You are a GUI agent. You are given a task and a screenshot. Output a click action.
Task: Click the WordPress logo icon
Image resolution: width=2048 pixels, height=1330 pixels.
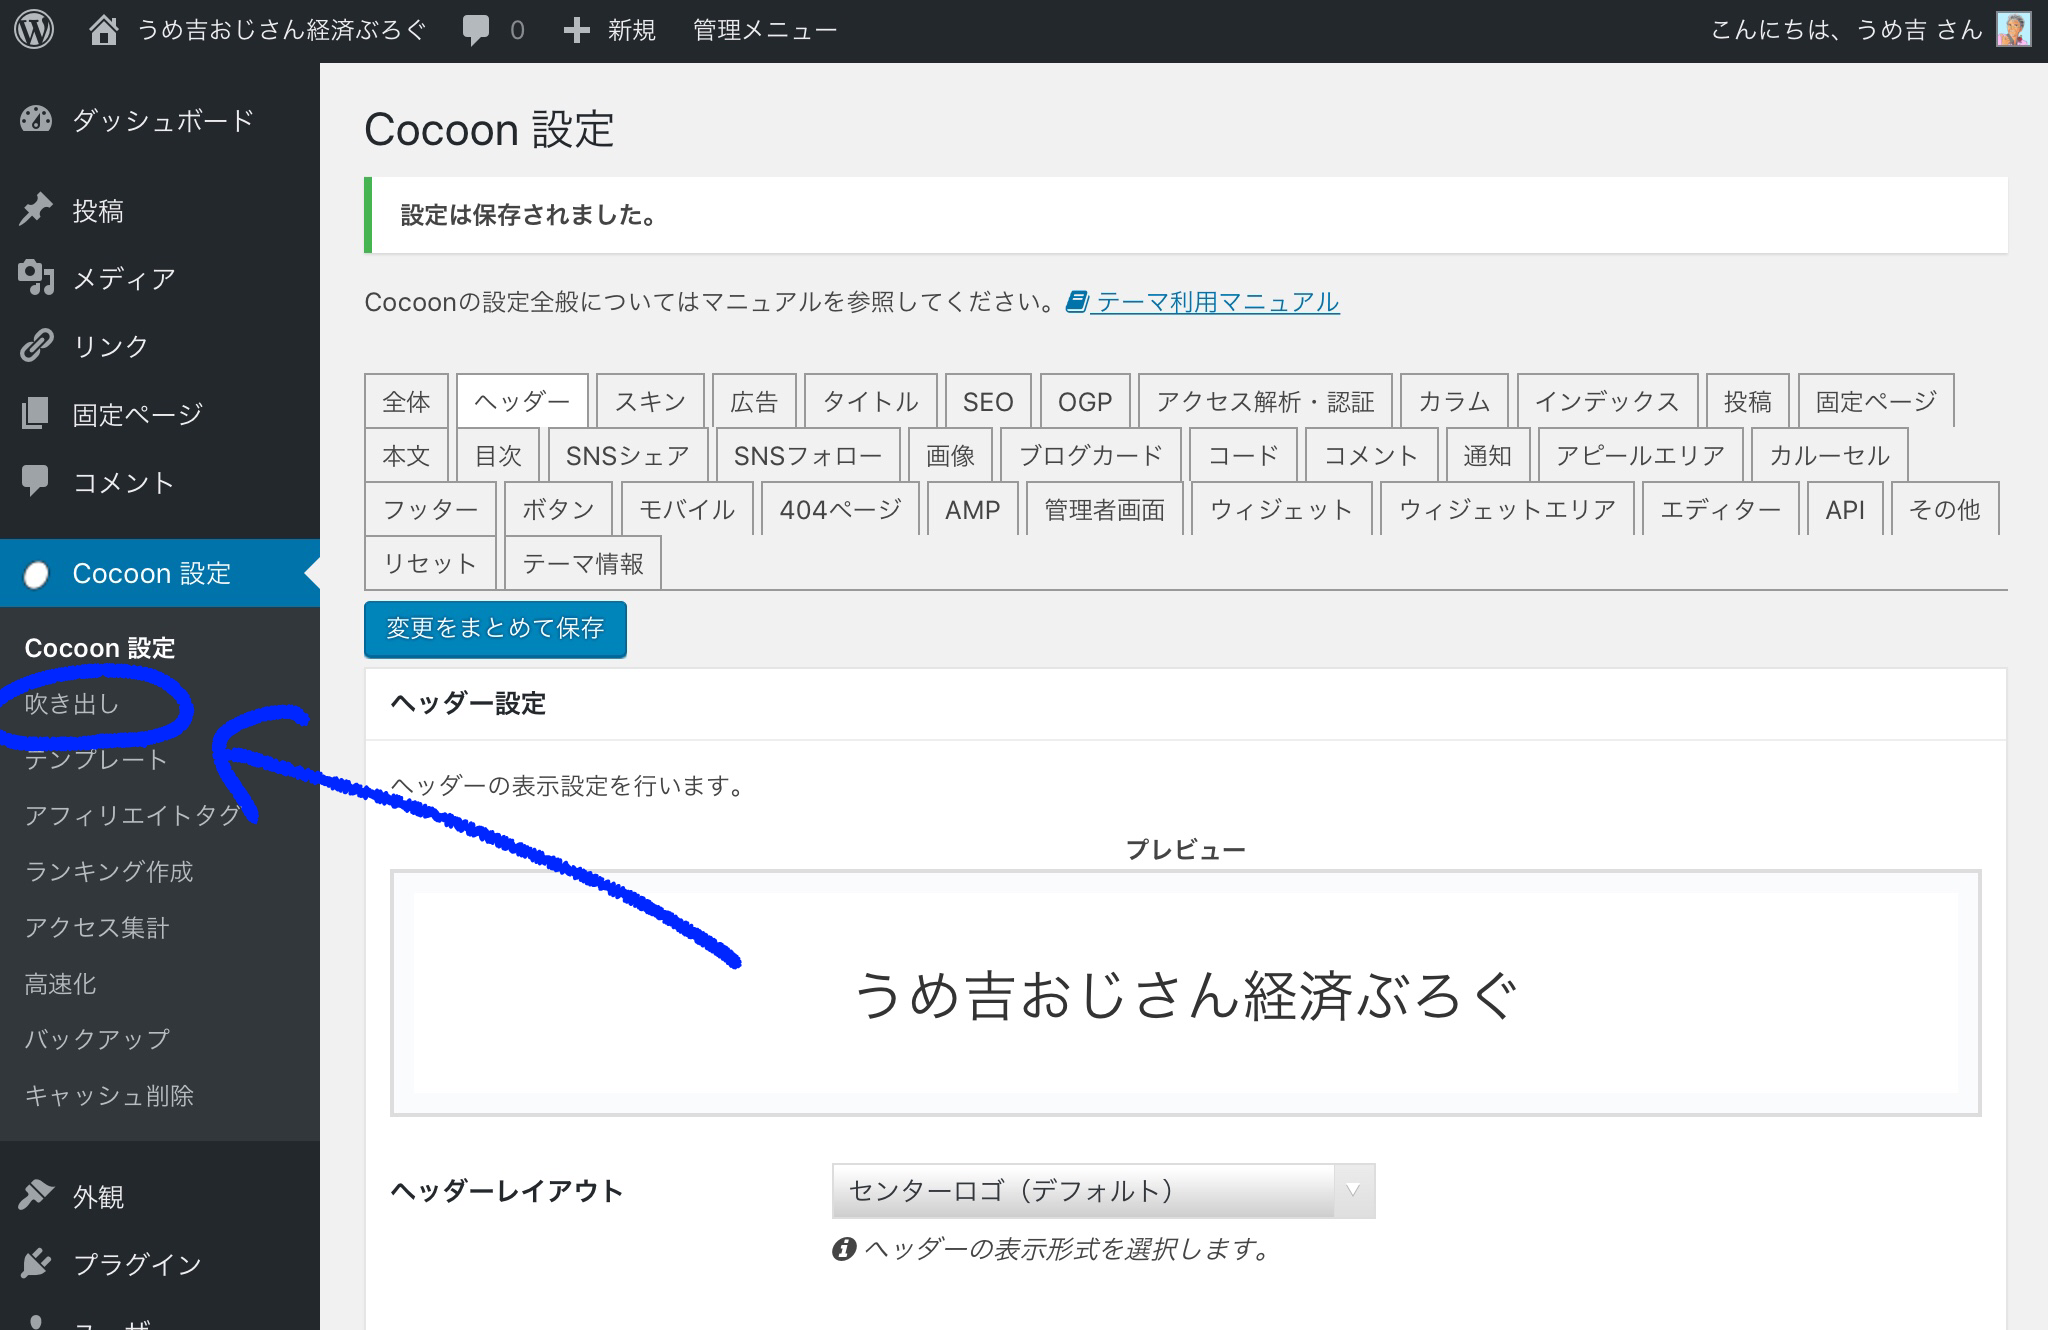[34, 30]
